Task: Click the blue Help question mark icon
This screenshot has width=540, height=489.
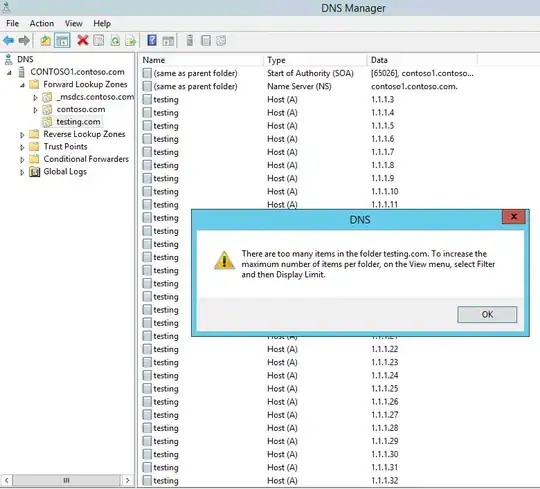Action: (152, 40)
